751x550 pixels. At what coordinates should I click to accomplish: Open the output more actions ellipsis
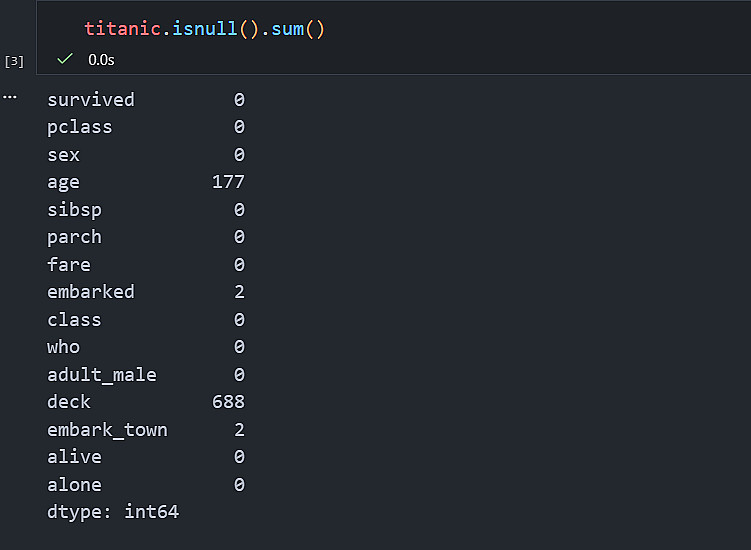[10, 97]
